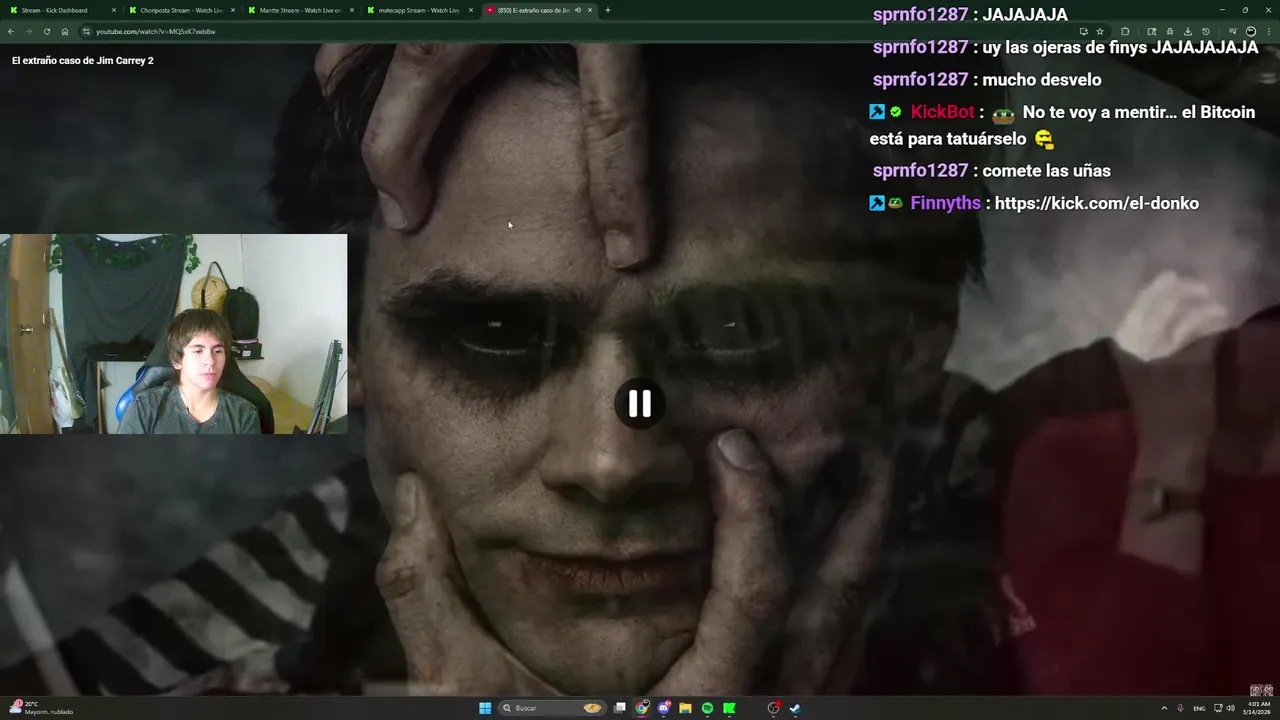Open Task View from the taskbar
Screen dimensions: 1280x720
tap(620, 708)
